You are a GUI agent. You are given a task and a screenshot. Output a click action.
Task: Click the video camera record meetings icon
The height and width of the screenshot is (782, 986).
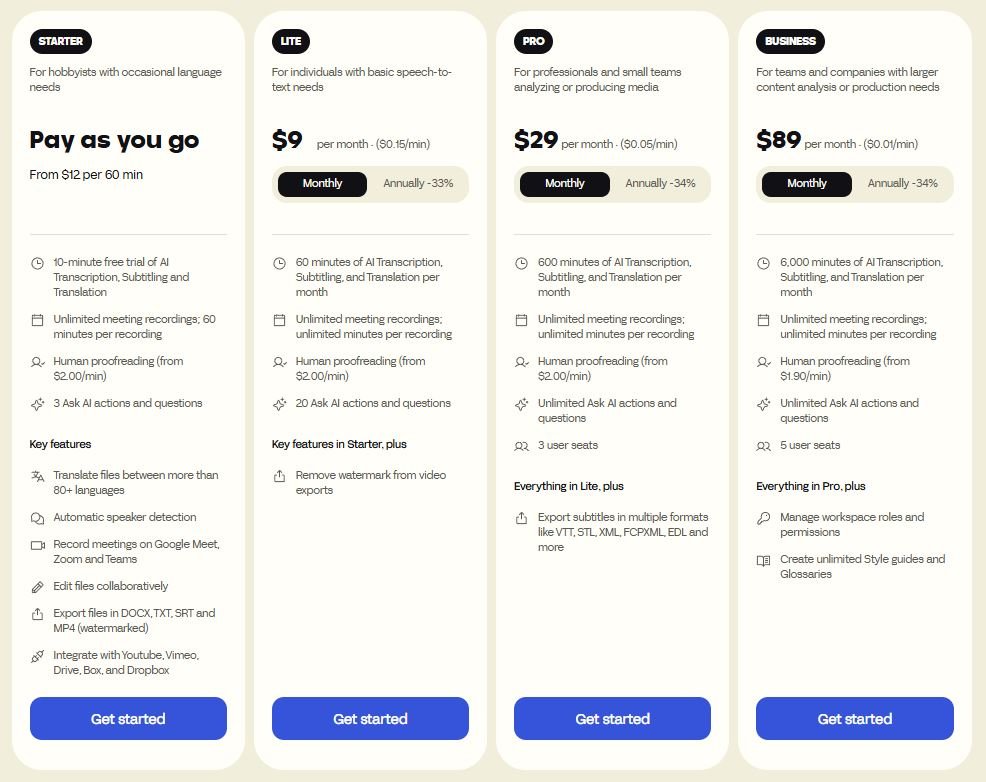[x=38, y=545]
